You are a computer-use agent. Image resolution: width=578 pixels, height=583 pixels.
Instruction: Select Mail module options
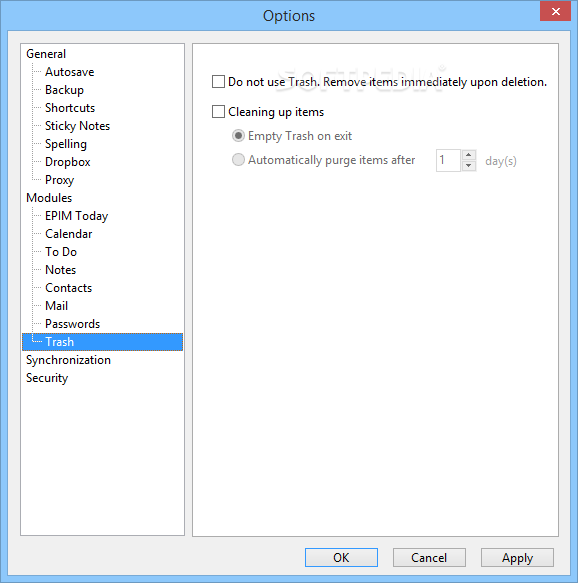click(56, 306)
